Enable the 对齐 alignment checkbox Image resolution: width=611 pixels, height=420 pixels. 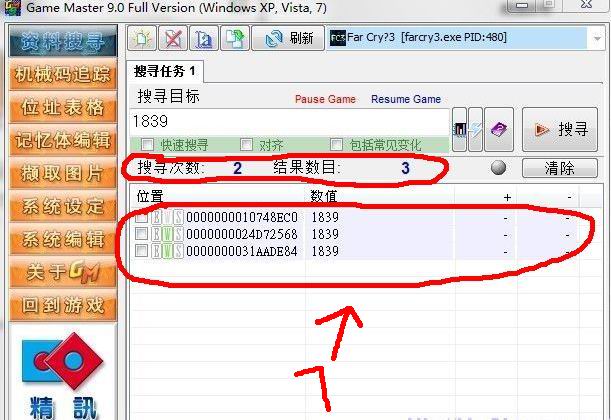click(246, 145)
